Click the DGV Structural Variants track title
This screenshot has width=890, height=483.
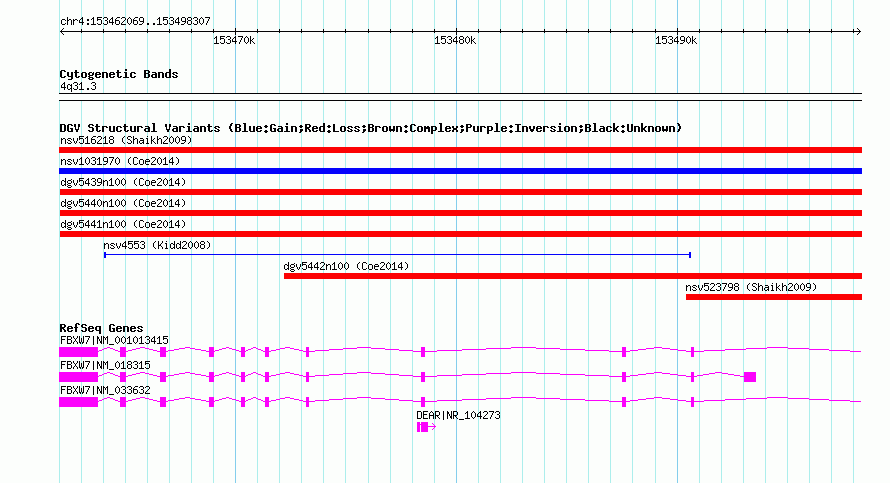point(371,128)
